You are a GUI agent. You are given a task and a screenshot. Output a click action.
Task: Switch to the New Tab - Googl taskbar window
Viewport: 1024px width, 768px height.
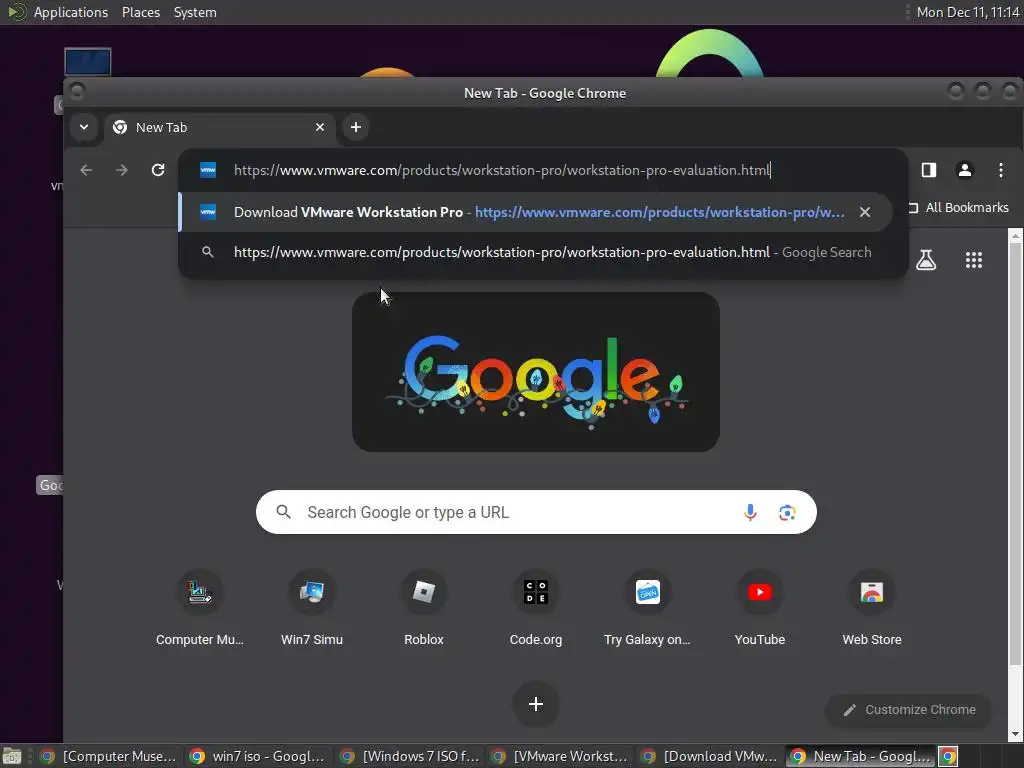pos(860,756)
